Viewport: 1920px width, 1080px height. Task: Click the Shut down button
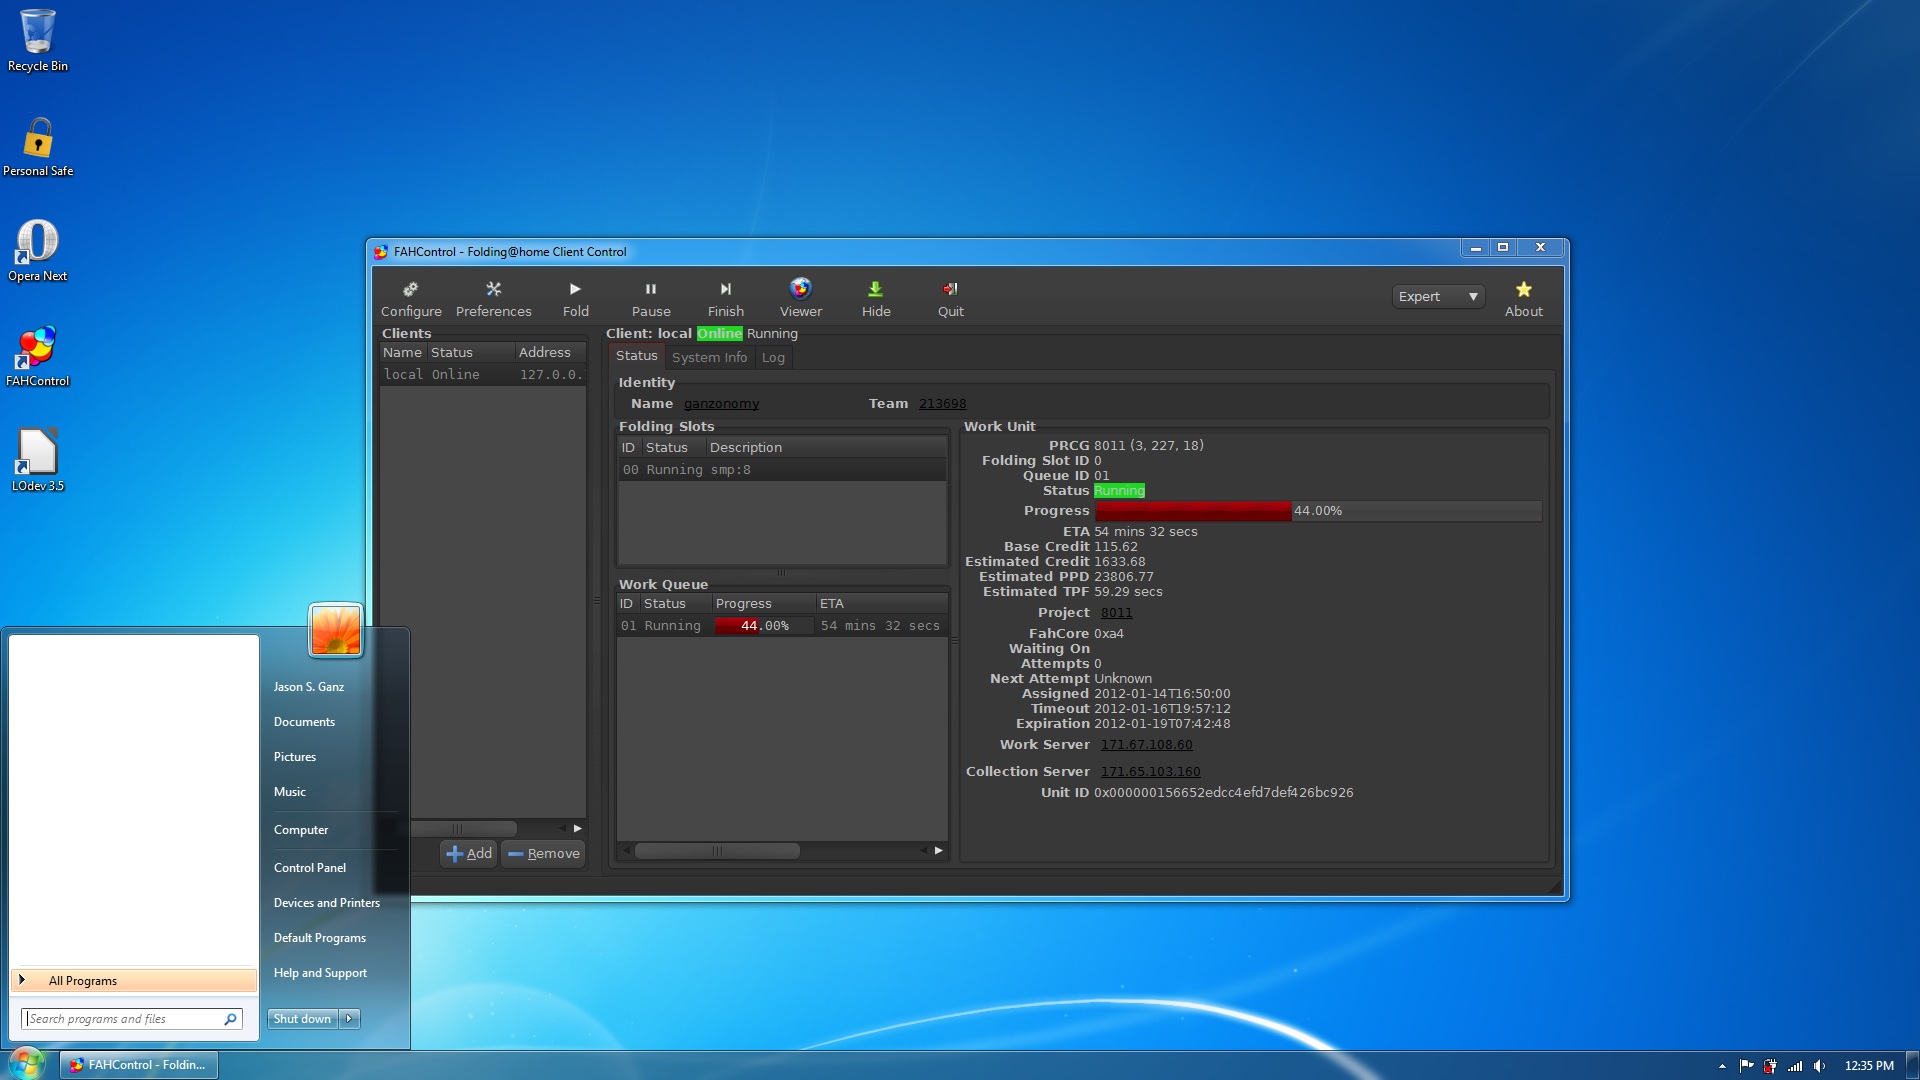303,1019
